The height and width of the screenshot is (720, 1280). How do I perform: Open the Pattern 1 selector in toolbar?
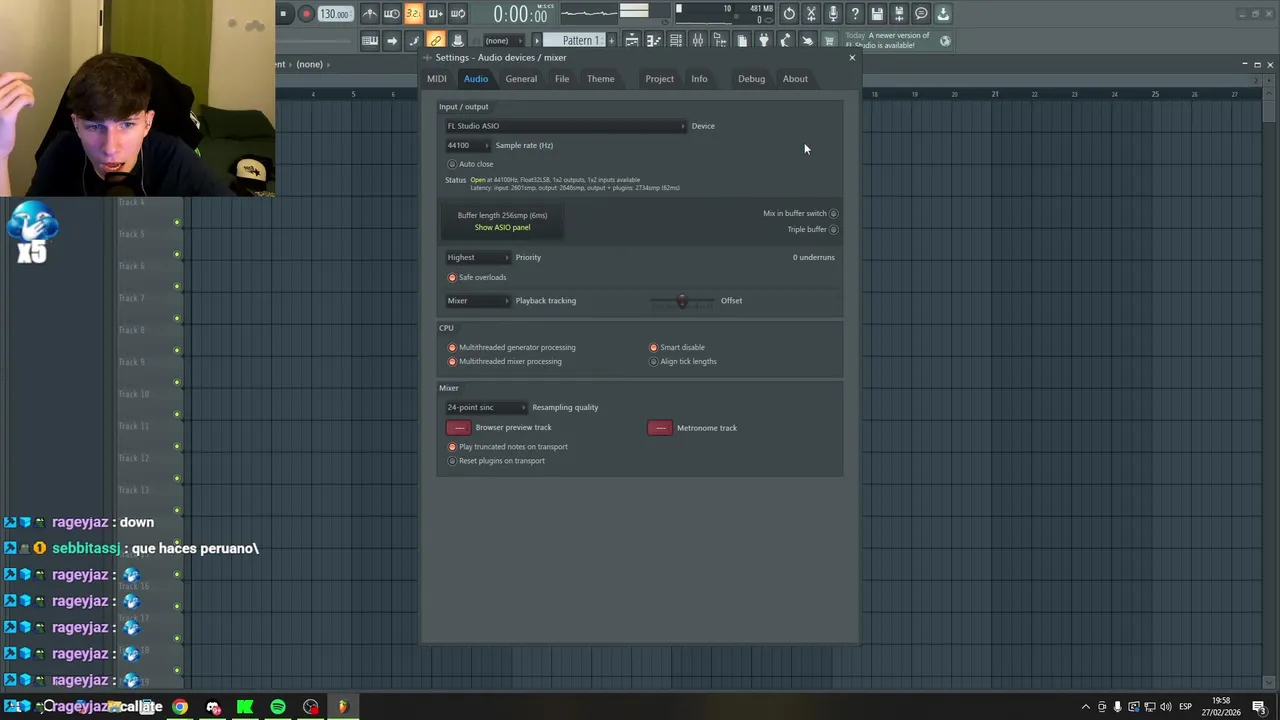point(576,40)
